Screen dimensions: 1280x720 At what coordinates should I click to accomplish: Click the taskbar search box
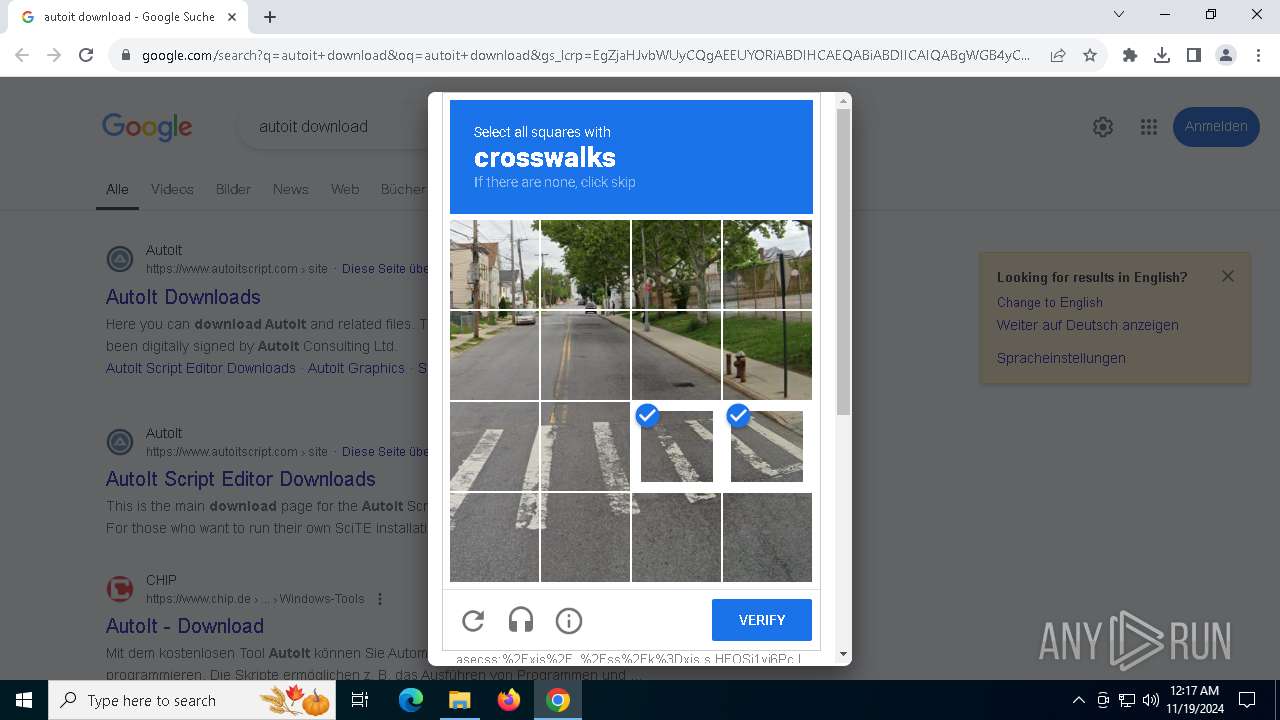194,700
